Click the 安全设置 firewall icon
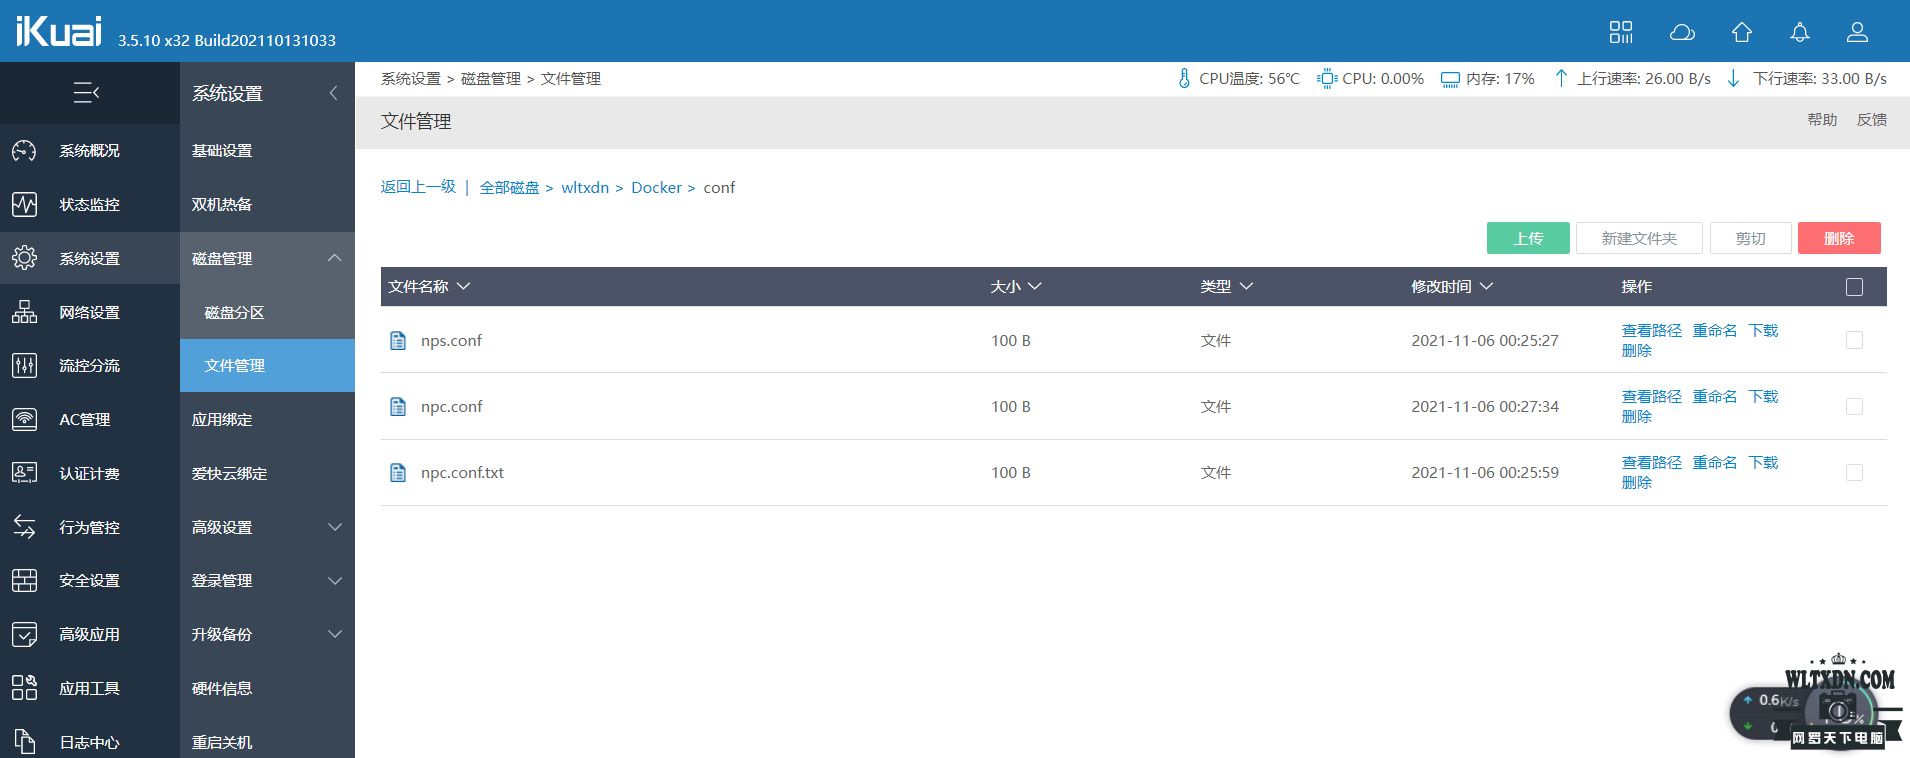The width and height of the screenshot is (1910, 758). tap(24, 581)
